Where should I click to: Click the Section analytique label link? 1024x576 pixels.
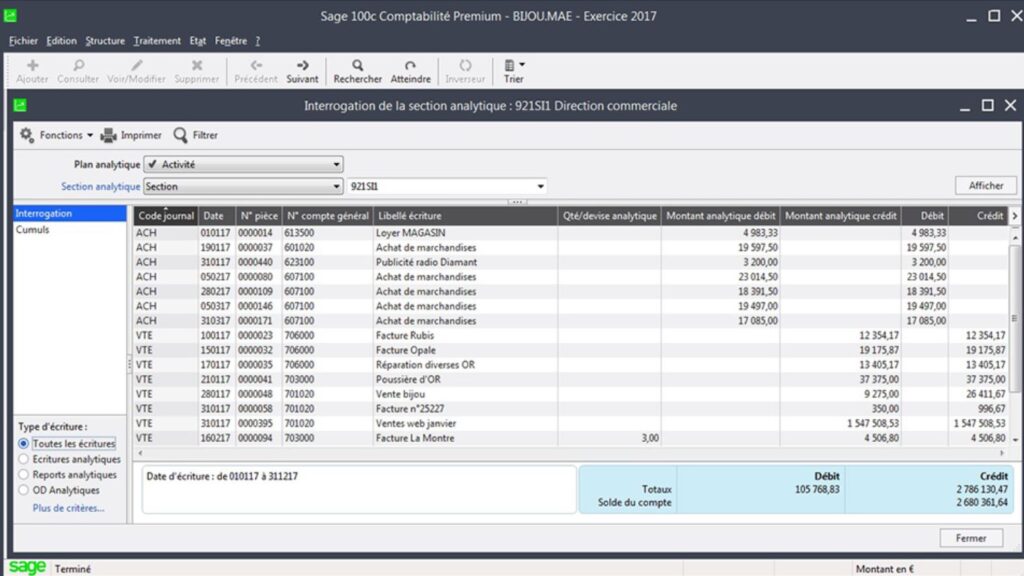point(101,186)
